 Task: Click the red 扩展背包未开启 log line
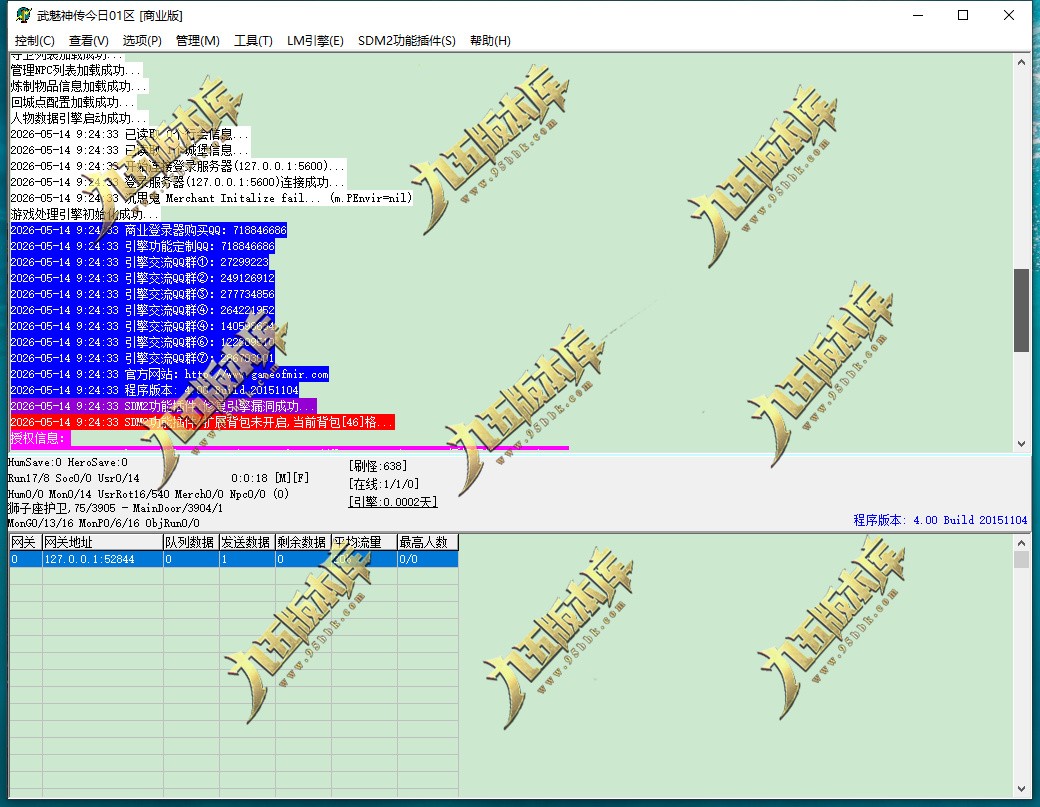202,422
